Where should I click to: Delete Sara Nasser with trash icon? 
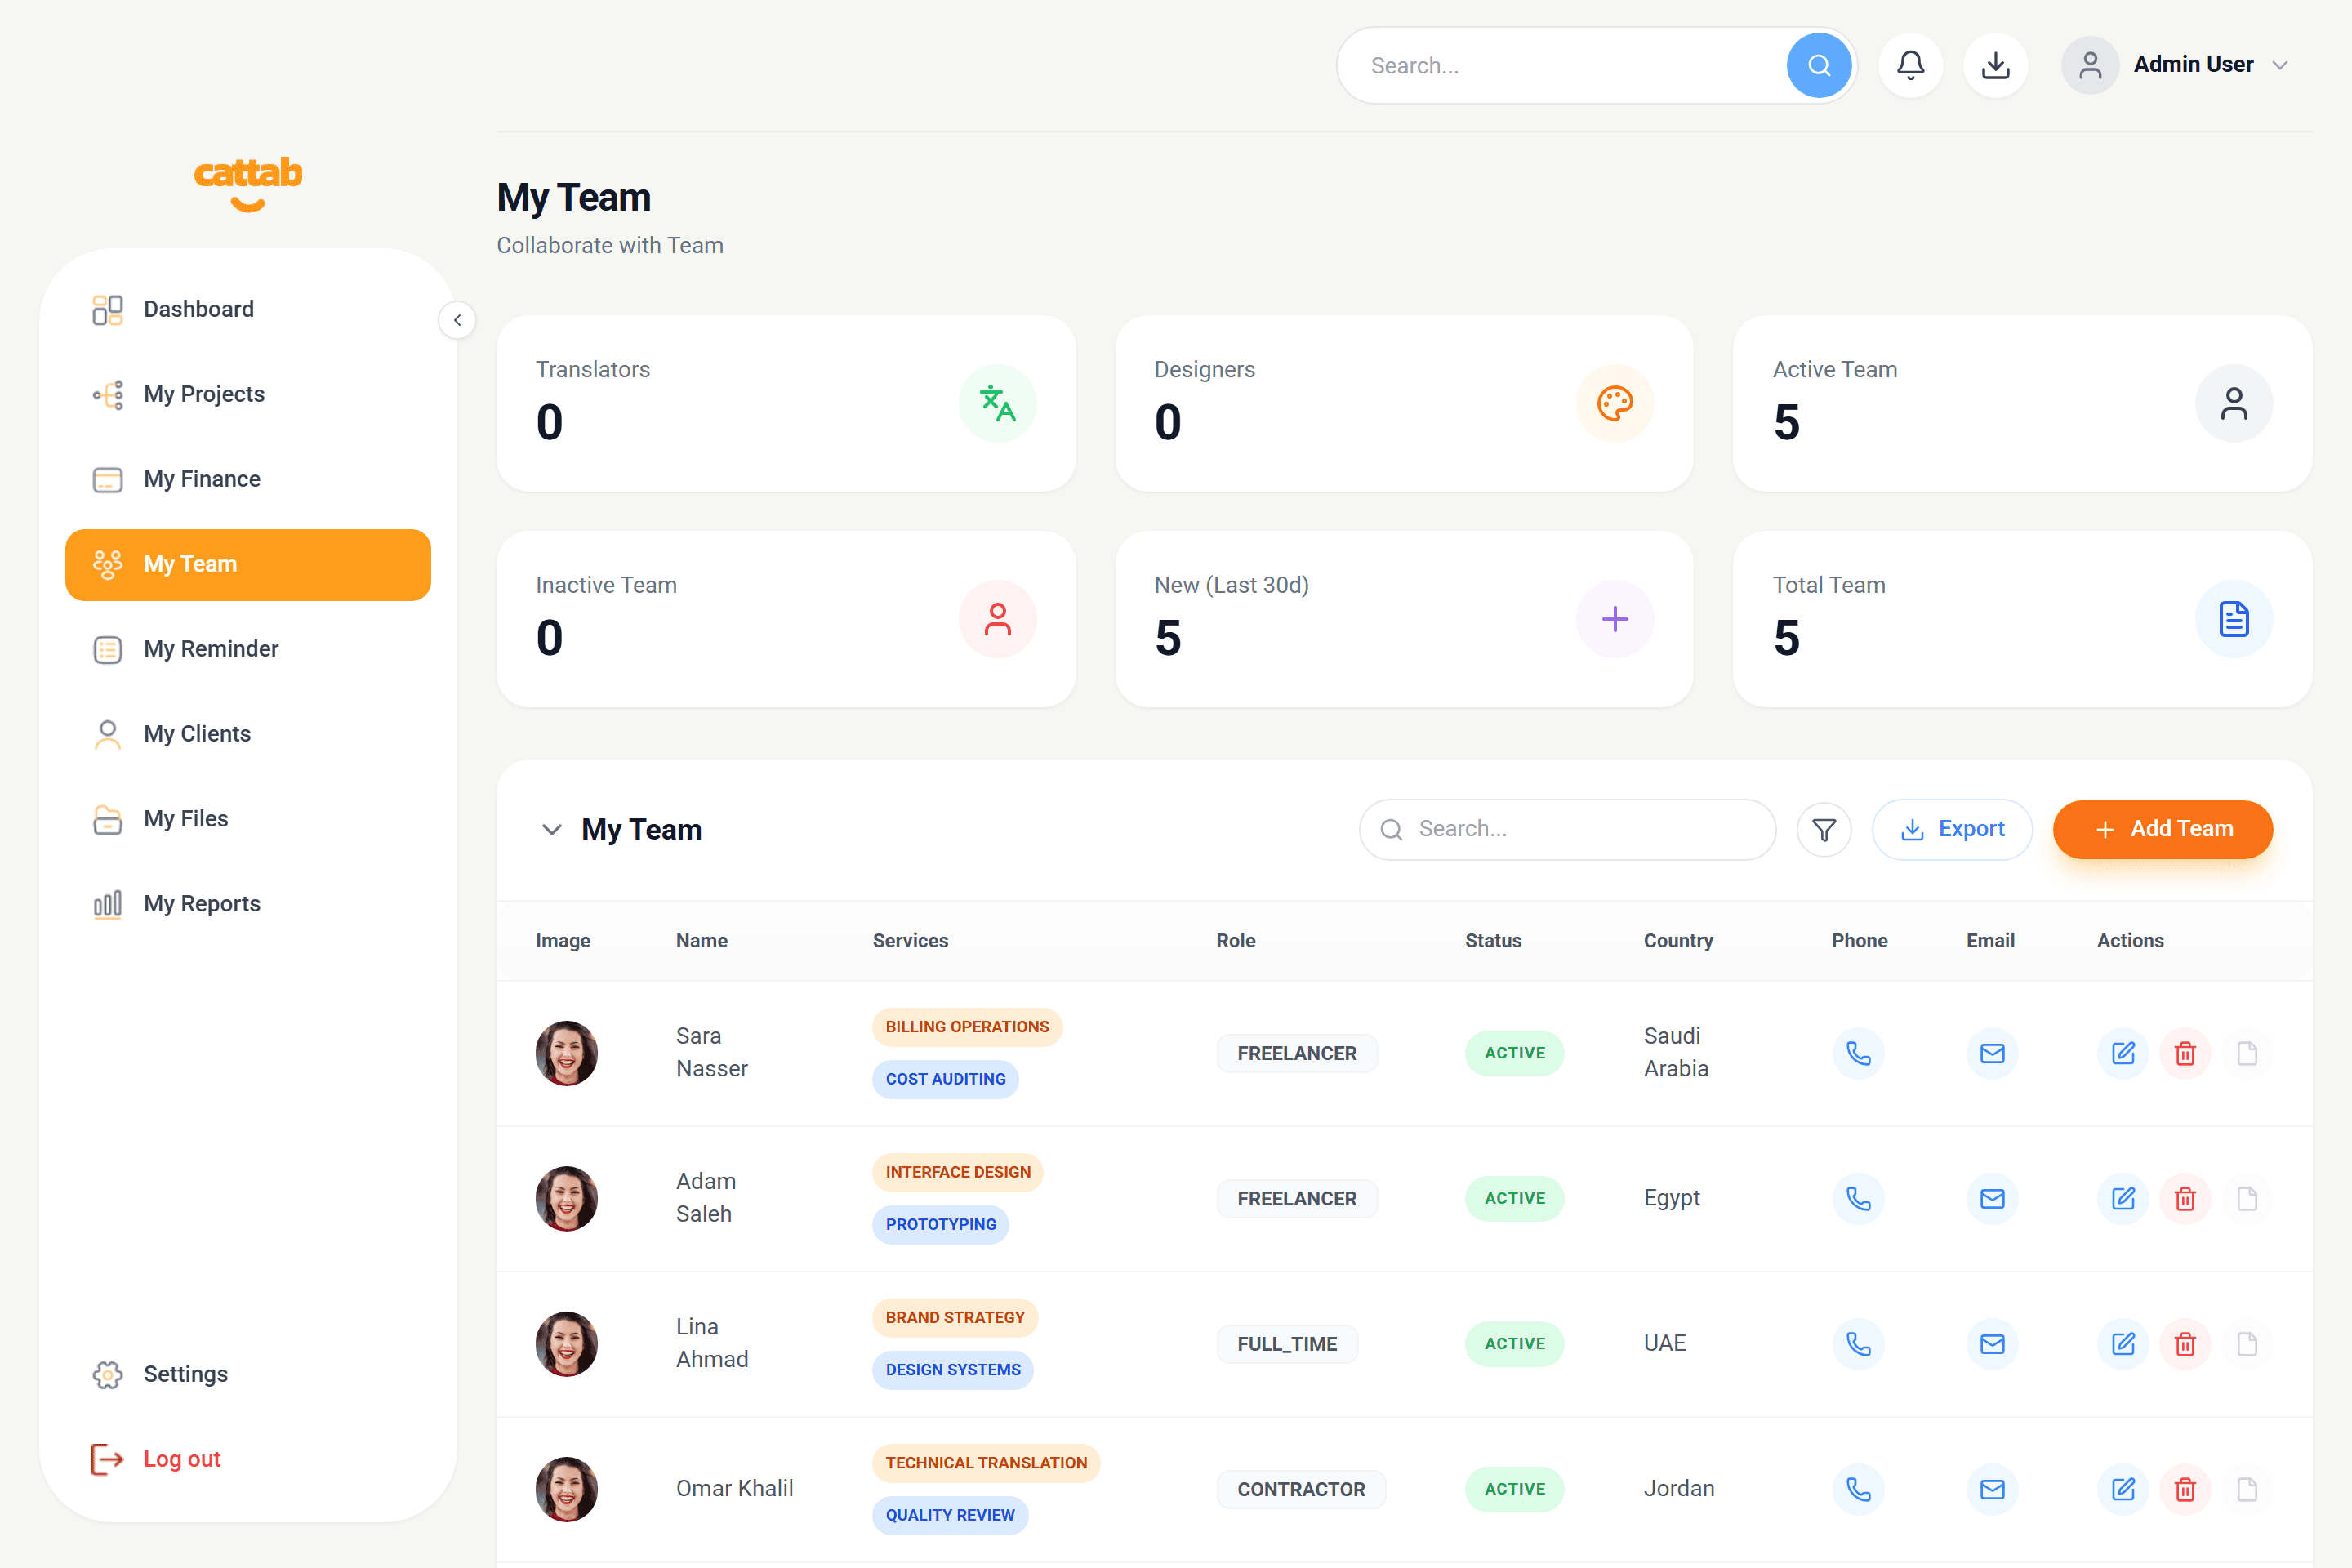pos(2185,1053)
